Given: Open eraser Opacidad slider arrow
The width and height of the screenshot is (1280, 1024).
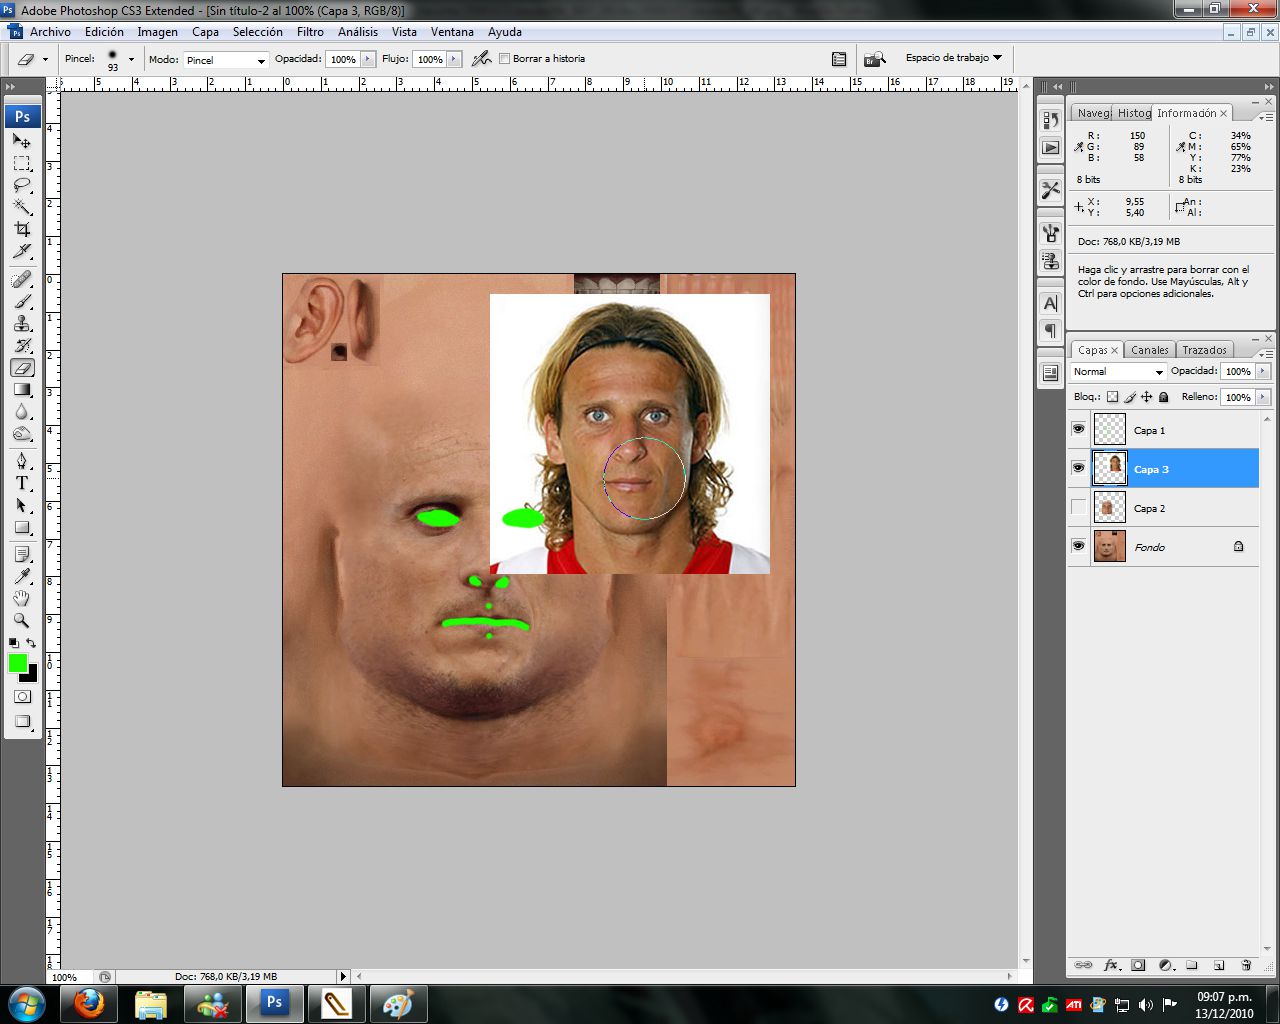Looking at the screenshot, I should [368, 59].
